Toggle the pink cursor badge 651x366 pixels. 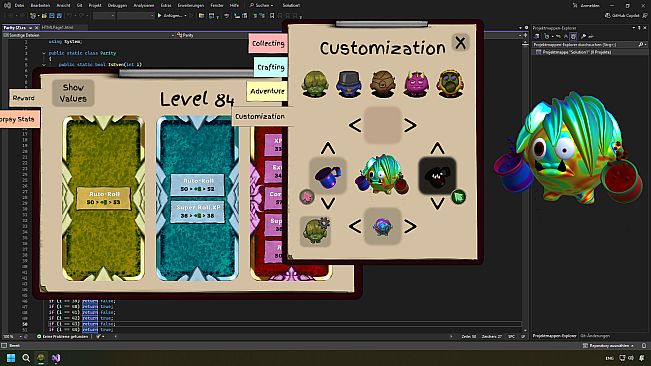(x=307, y=196)
